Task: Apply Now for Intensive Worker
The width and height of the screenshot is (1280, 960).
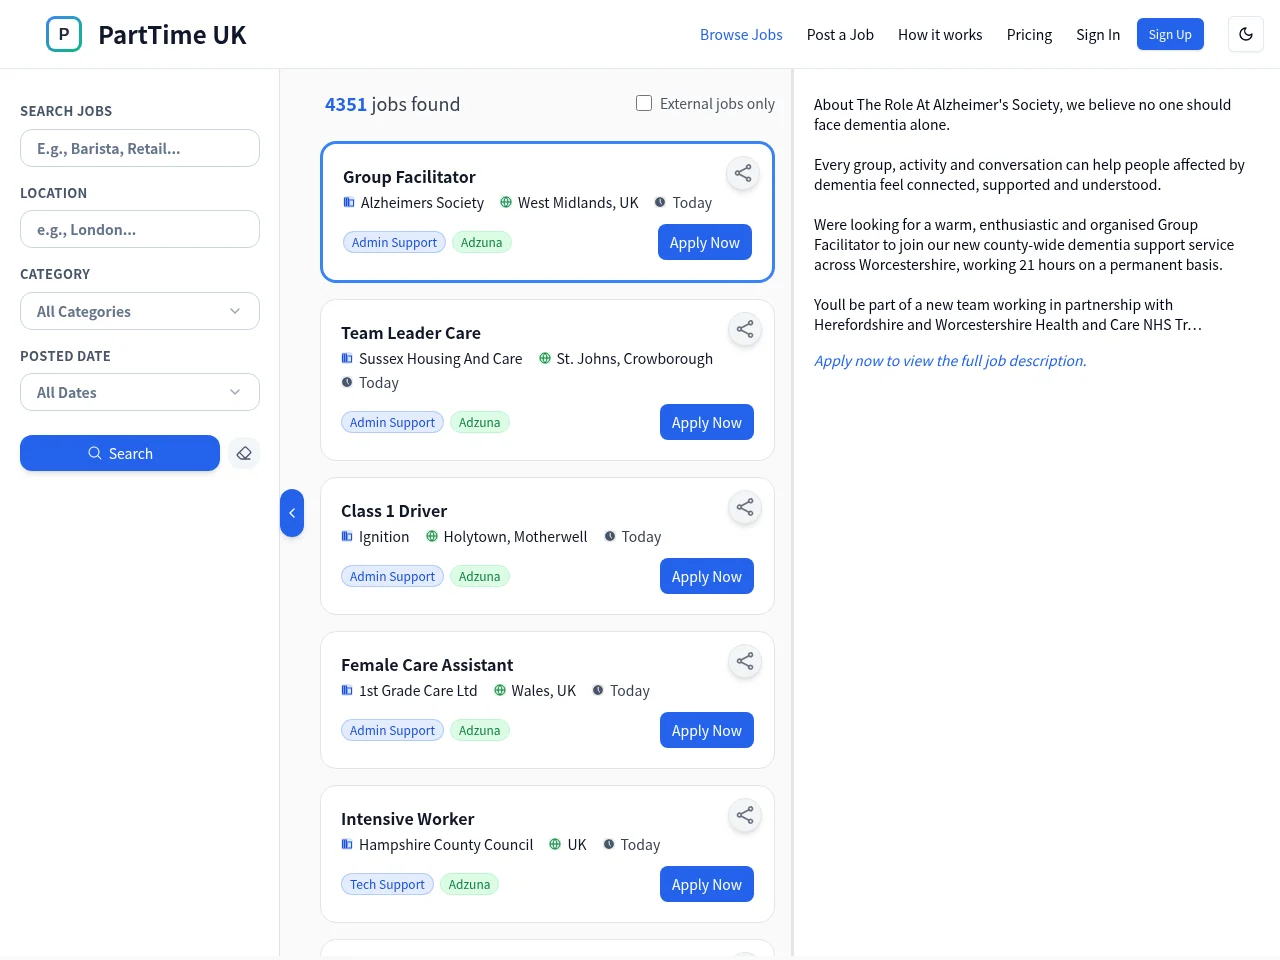Action: click(x=707, y=884)
